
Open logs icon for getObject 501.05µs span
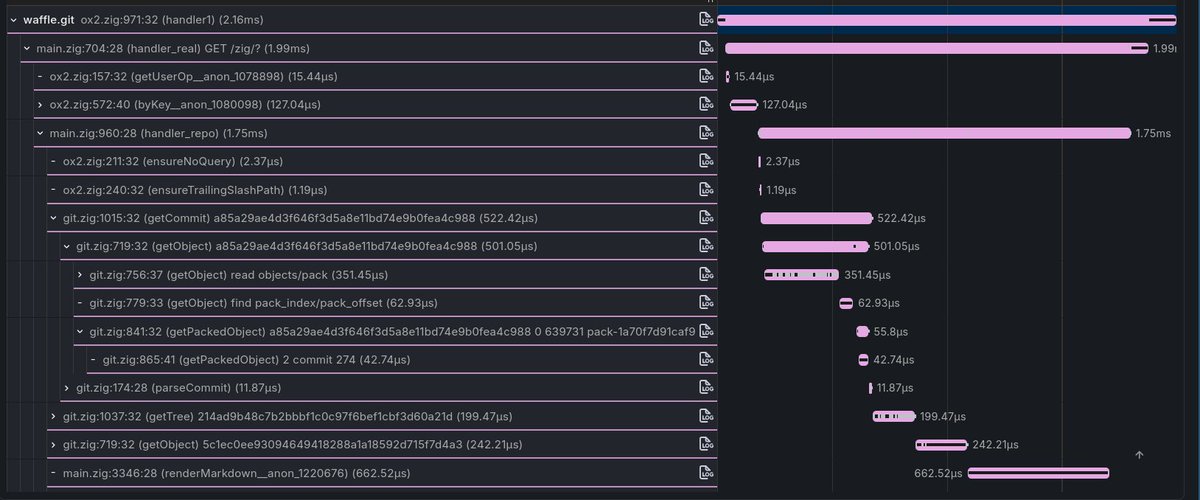click(x=706, y=246)
